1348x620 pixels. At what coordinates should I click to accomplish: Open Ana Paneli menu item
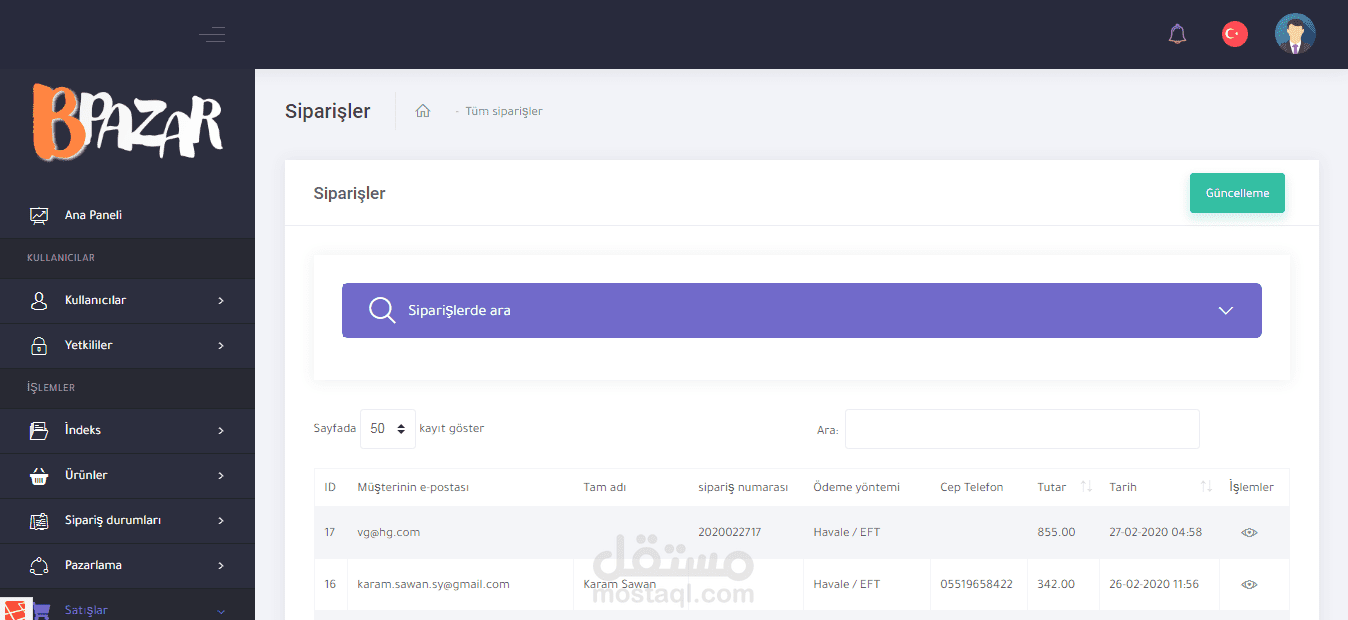pyautogui.click(x=127, y=215)
